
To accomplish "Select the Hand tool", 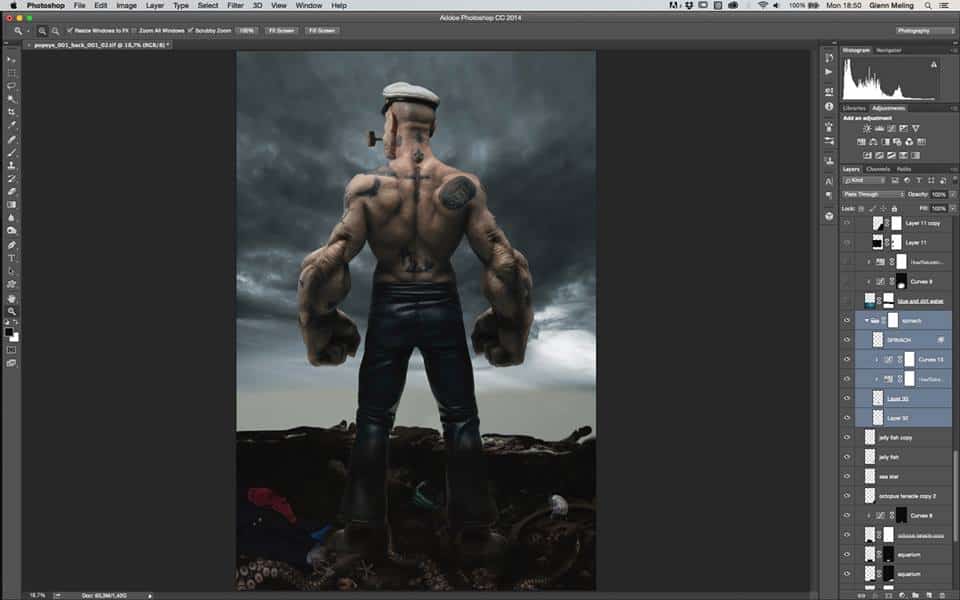I will (x=12, y=298).
